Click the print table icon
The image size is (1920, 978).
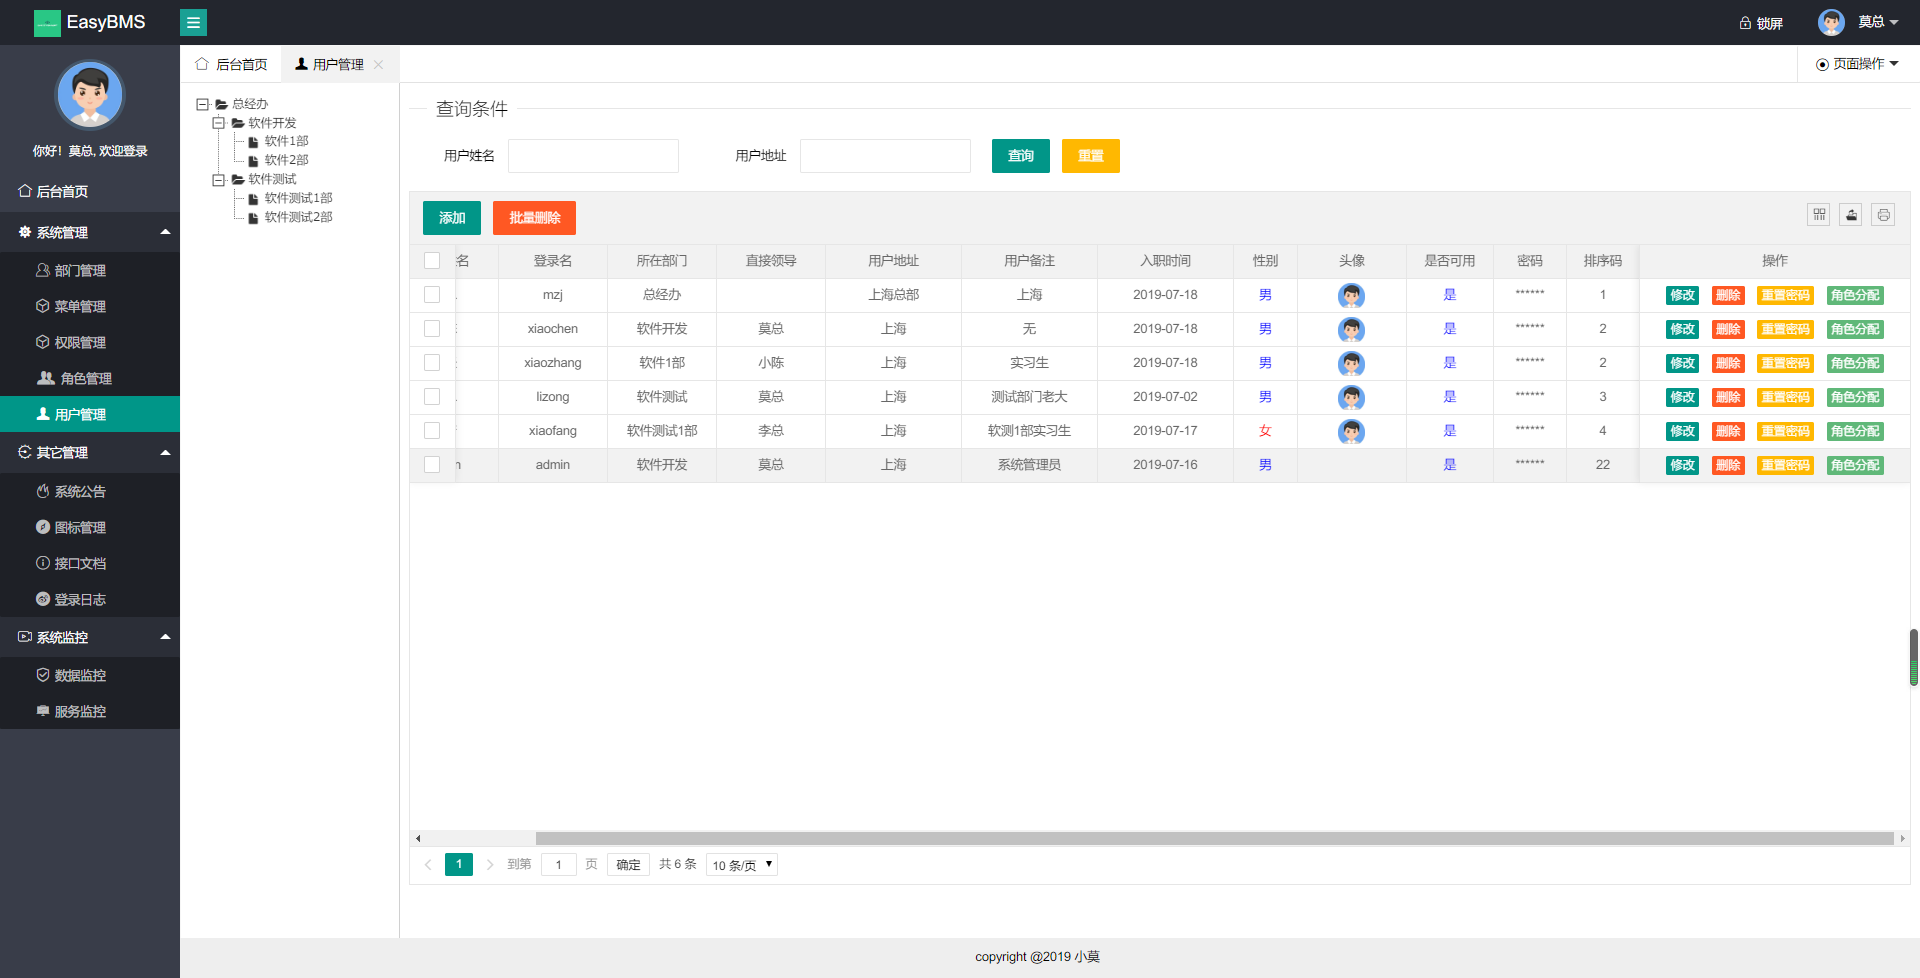pos(1883,215)
